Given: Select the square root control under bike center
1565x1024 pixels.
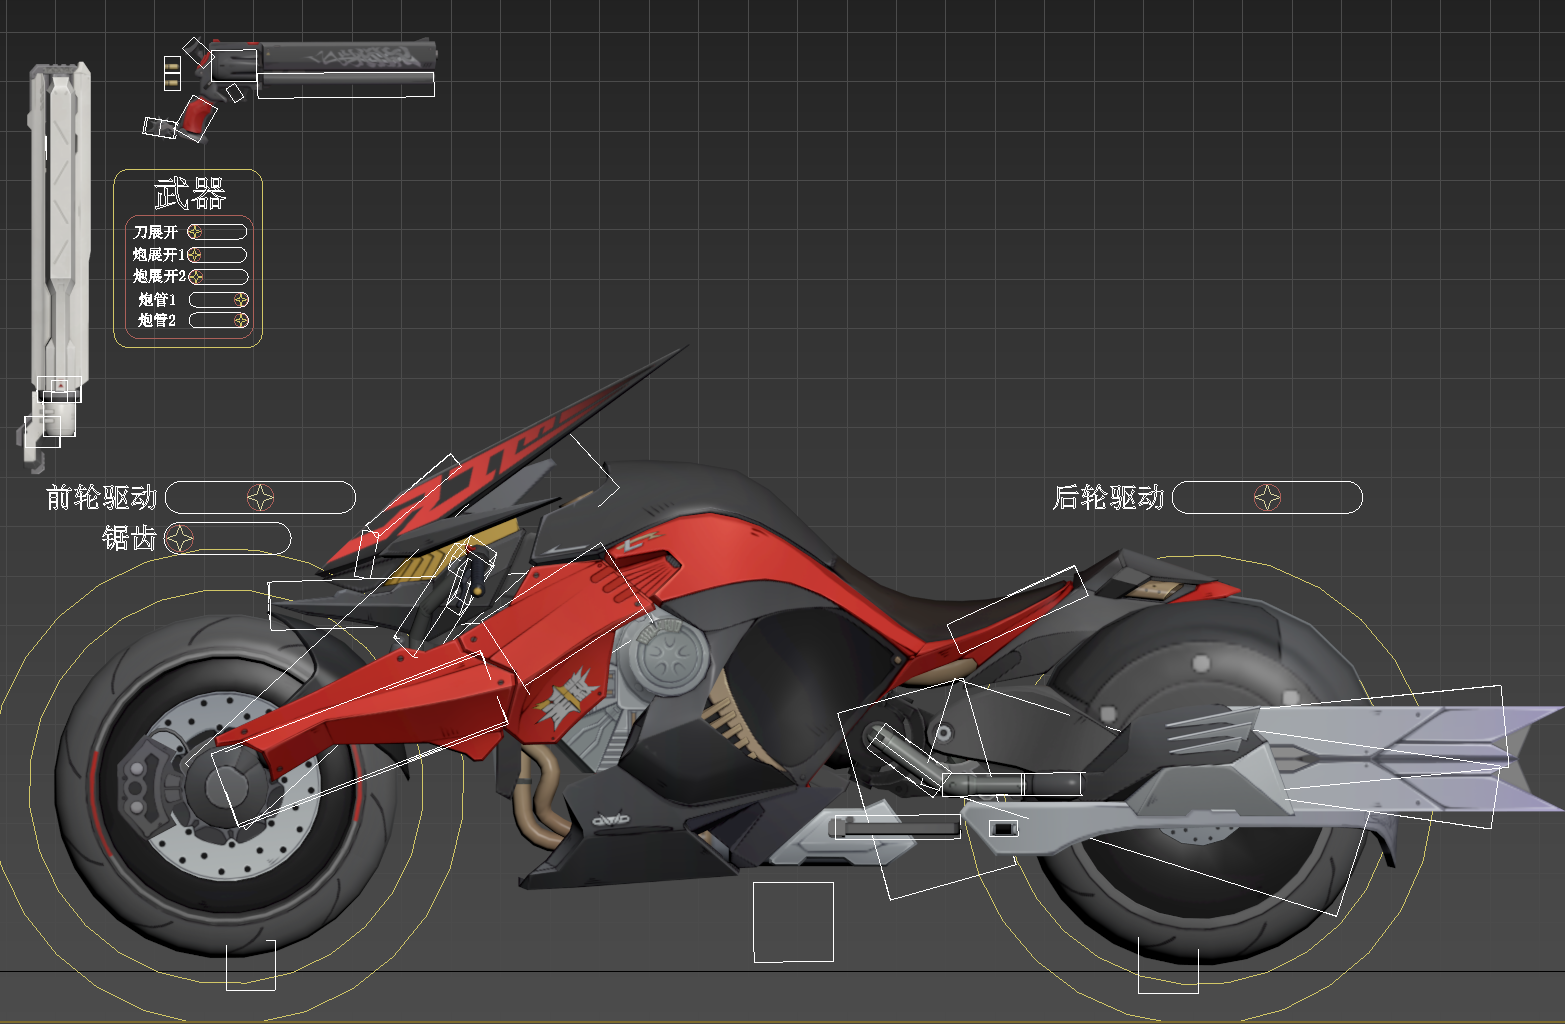Looking at the screenshot, I should point(793,922).
